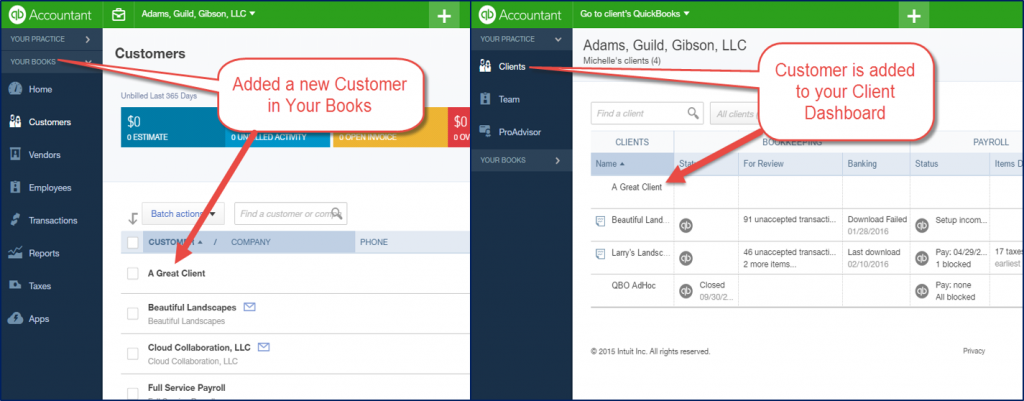The height and width of the screenshot is (401, 1024).
Task: Open A Great Client in customer list
Action: pos(176,274)
